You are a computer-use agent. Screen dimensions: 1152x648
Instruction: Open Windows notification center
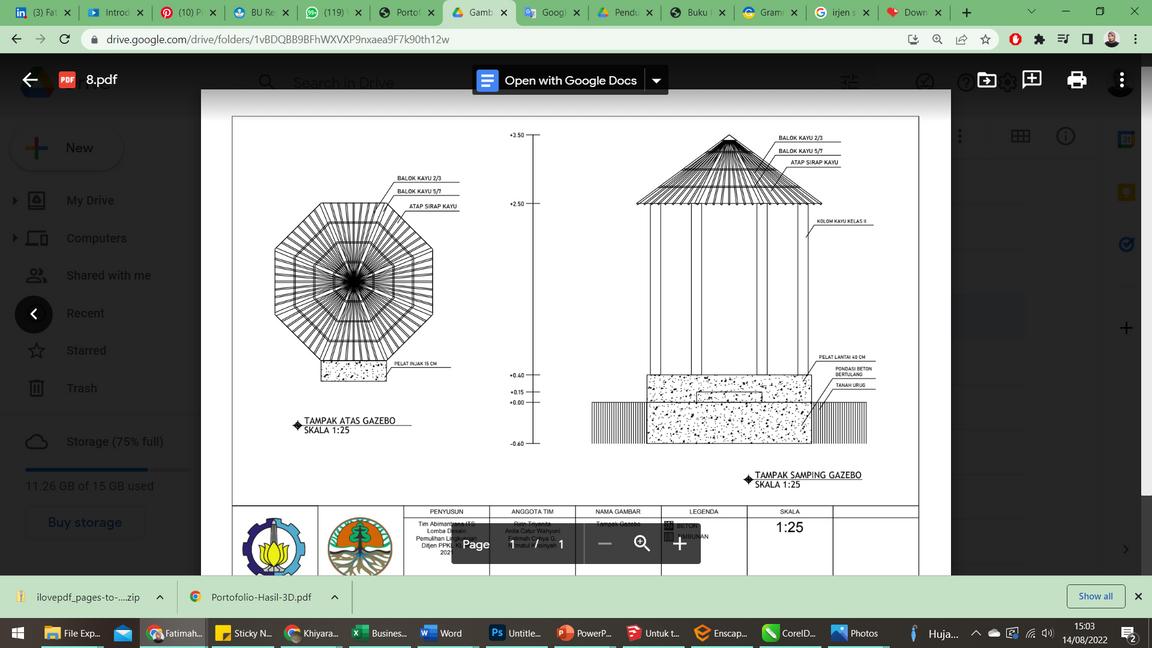coord(1130,633)
